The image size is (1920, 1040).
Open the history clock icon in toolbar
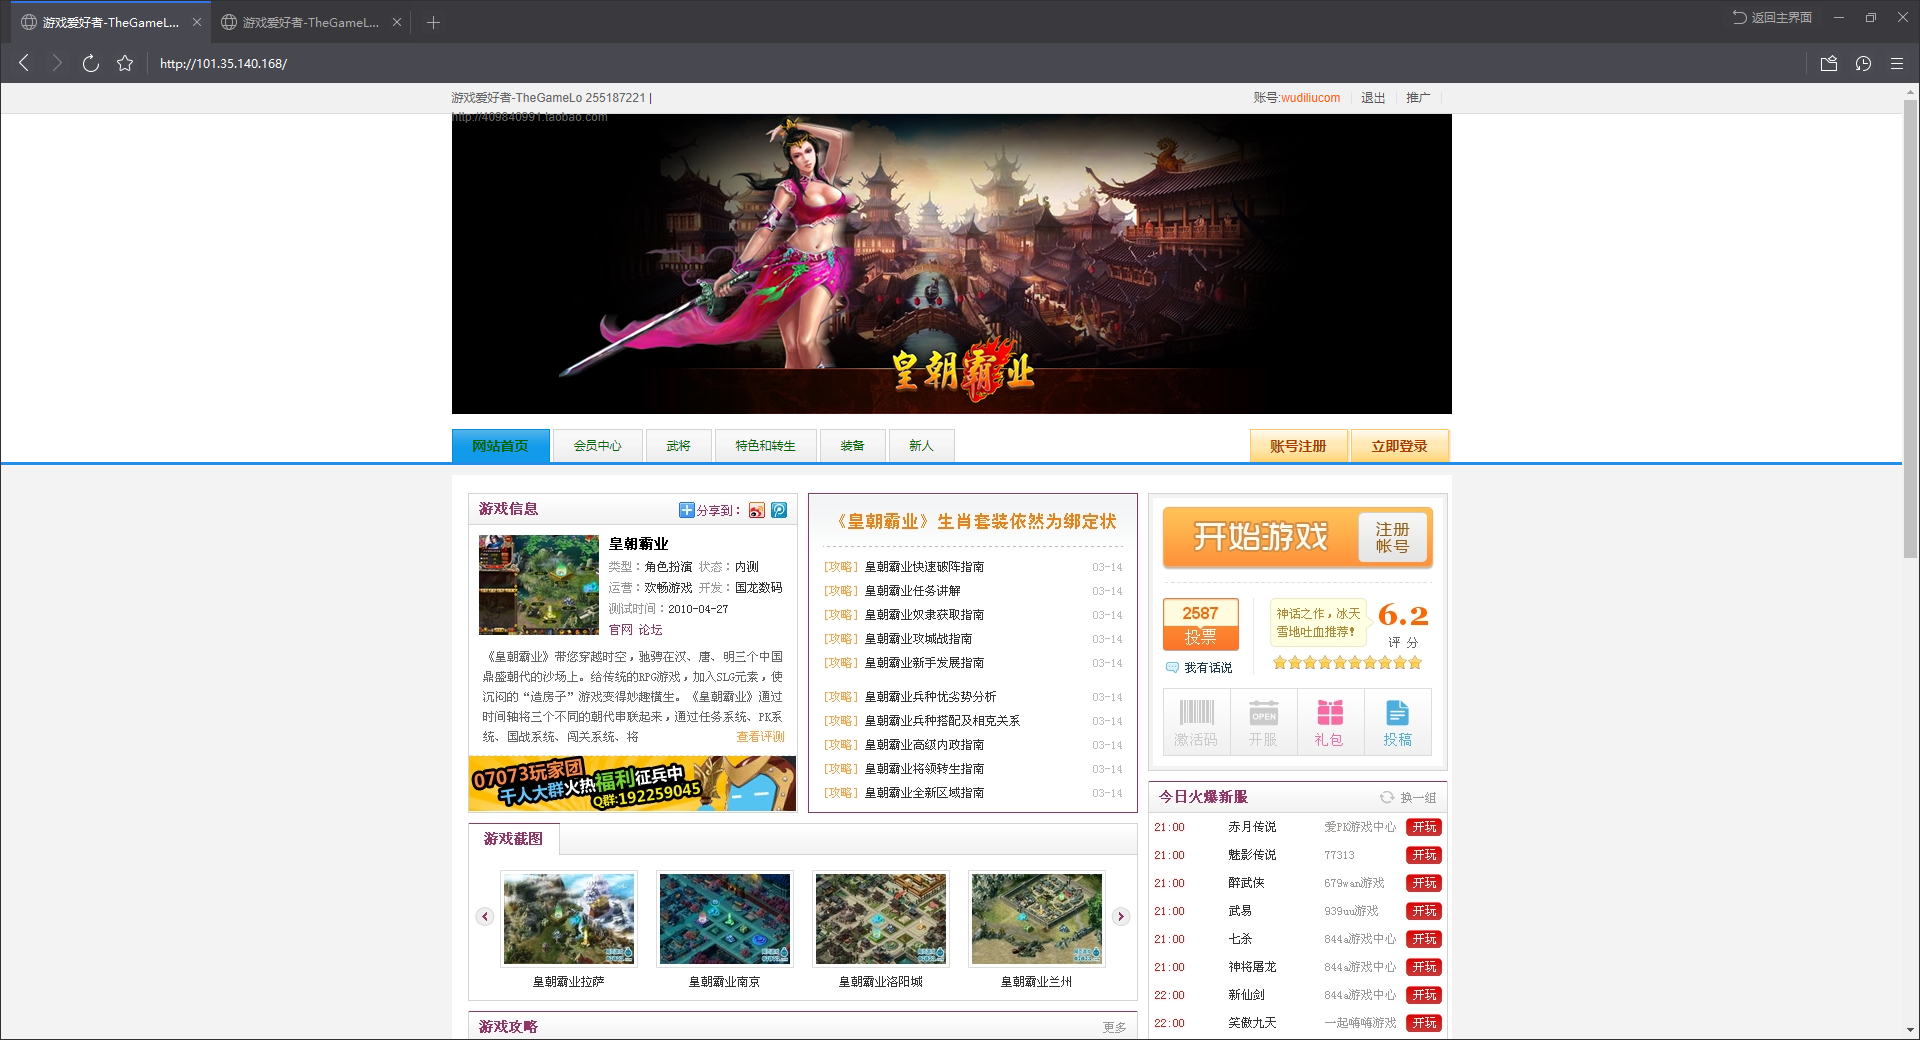click(x=1863, y=63)
